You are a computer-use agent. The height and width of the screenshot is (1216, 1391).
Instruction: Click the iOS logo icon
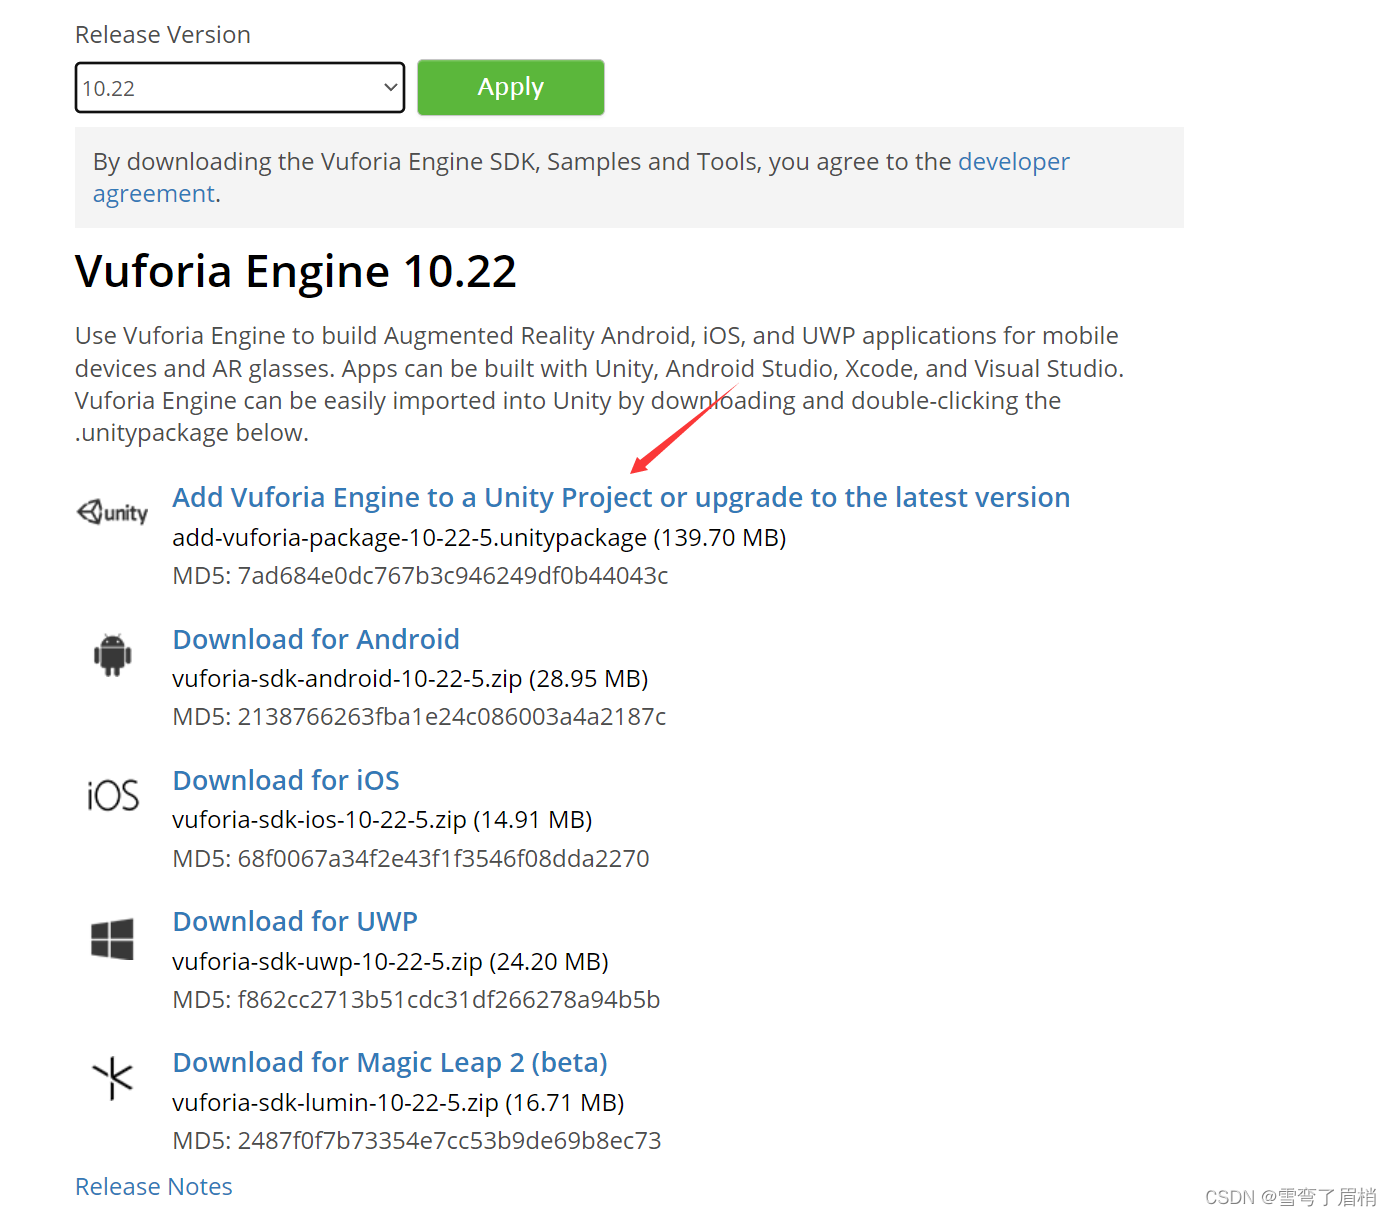113,796
